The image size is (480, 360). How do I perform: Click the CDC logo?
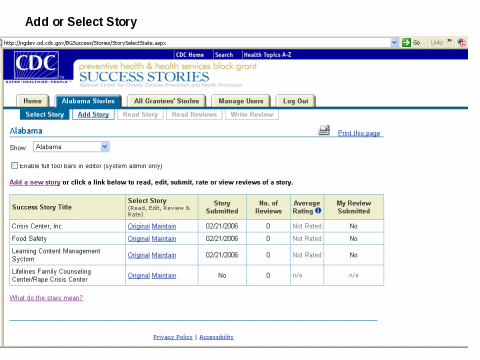[36, 65]
